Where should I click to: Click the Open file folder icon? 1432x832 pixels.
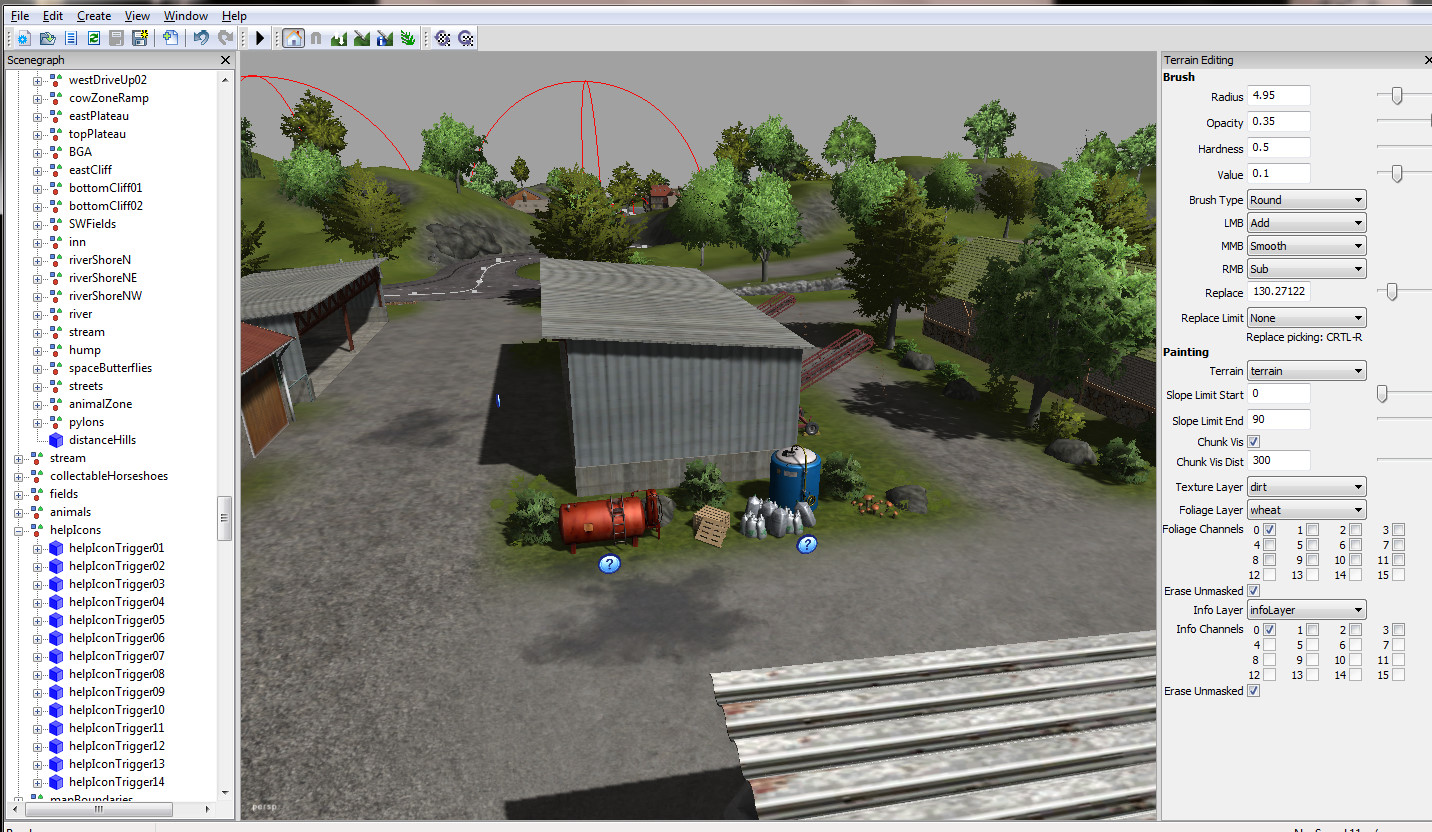(x=47, y=38)
